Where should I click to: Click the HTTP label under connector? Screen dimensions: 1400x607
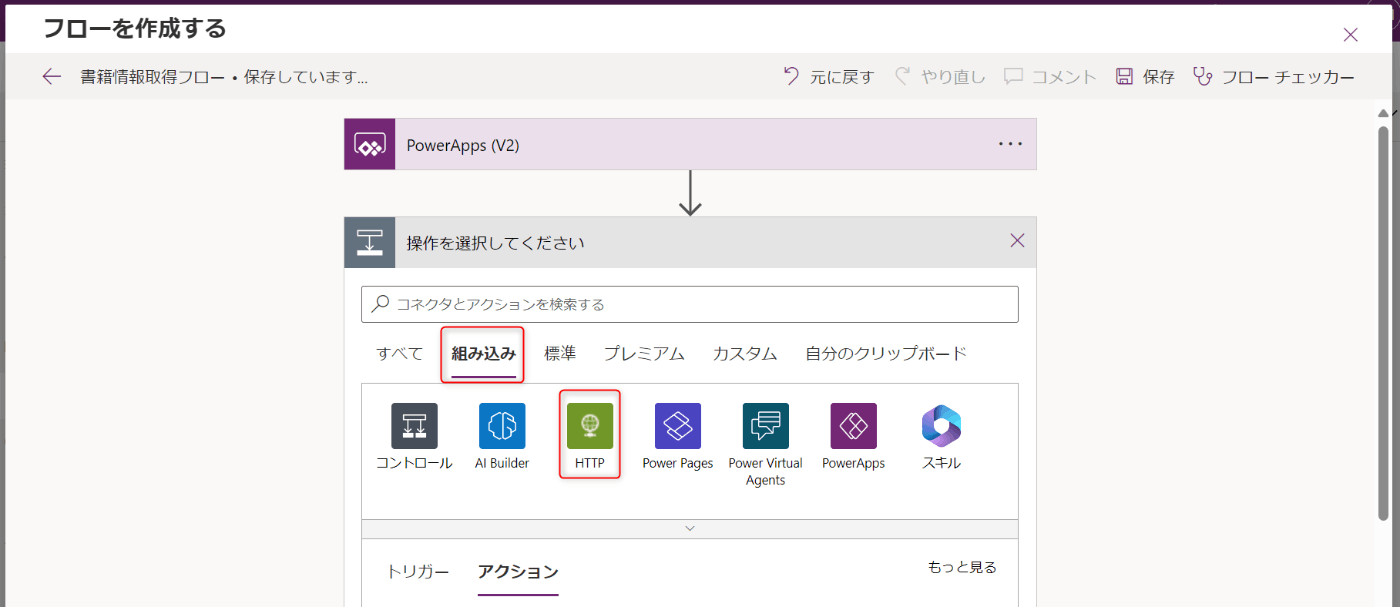590,464
